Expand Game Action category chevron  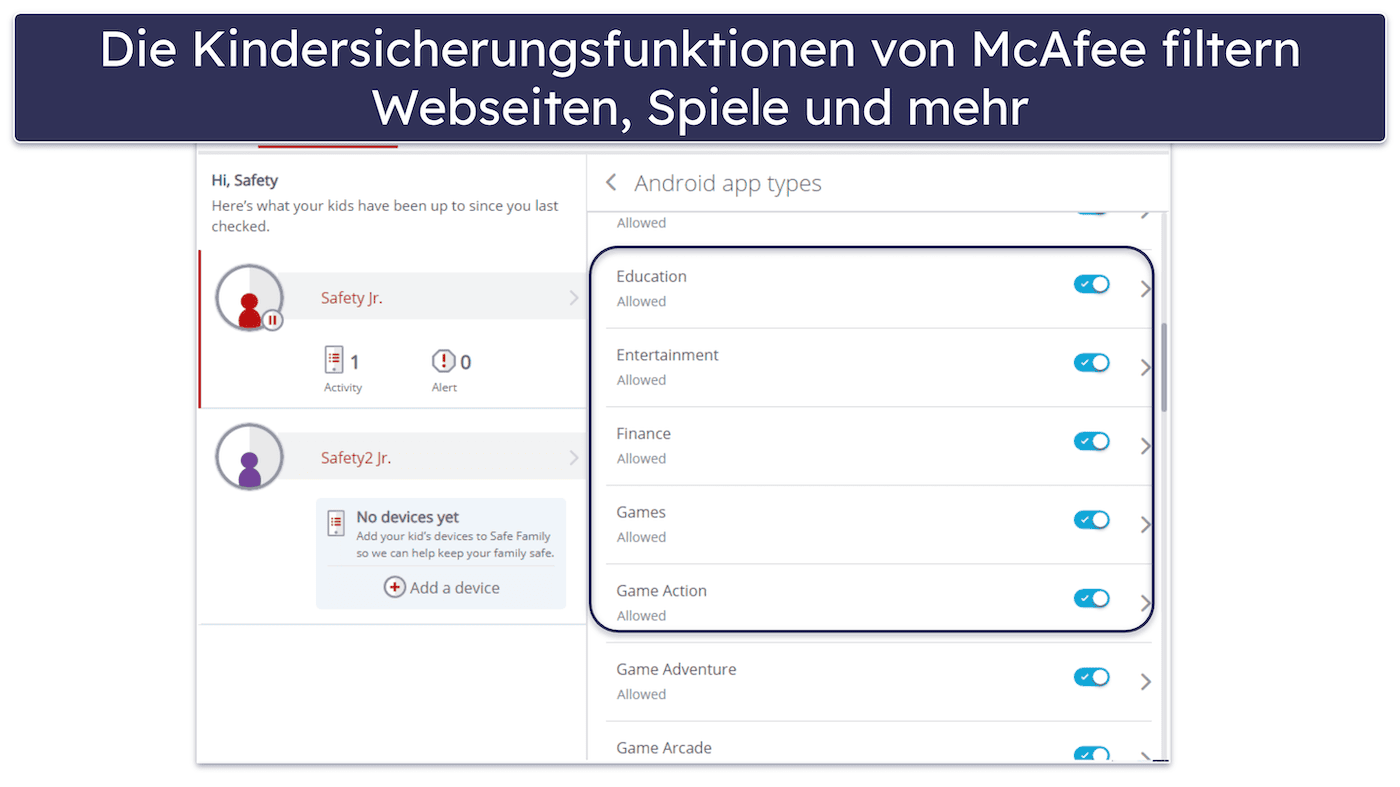1146,603
